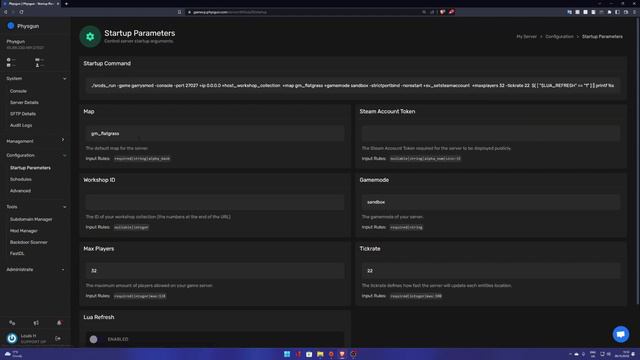The height and width of the screenshot is (360, 640).
Task: Click the Physgun logo in the sidebar
Action: coord(11,26)
